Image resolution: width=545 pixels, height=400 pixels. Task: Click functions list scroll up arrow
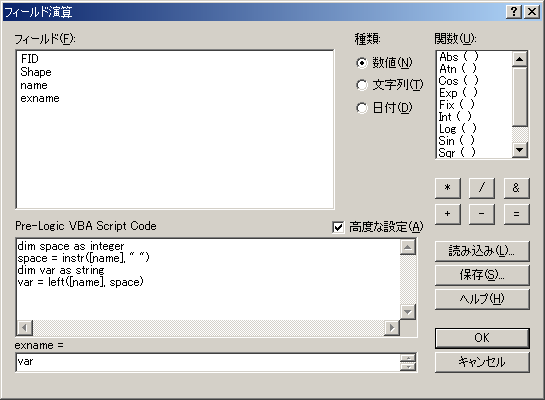(520, 59)
